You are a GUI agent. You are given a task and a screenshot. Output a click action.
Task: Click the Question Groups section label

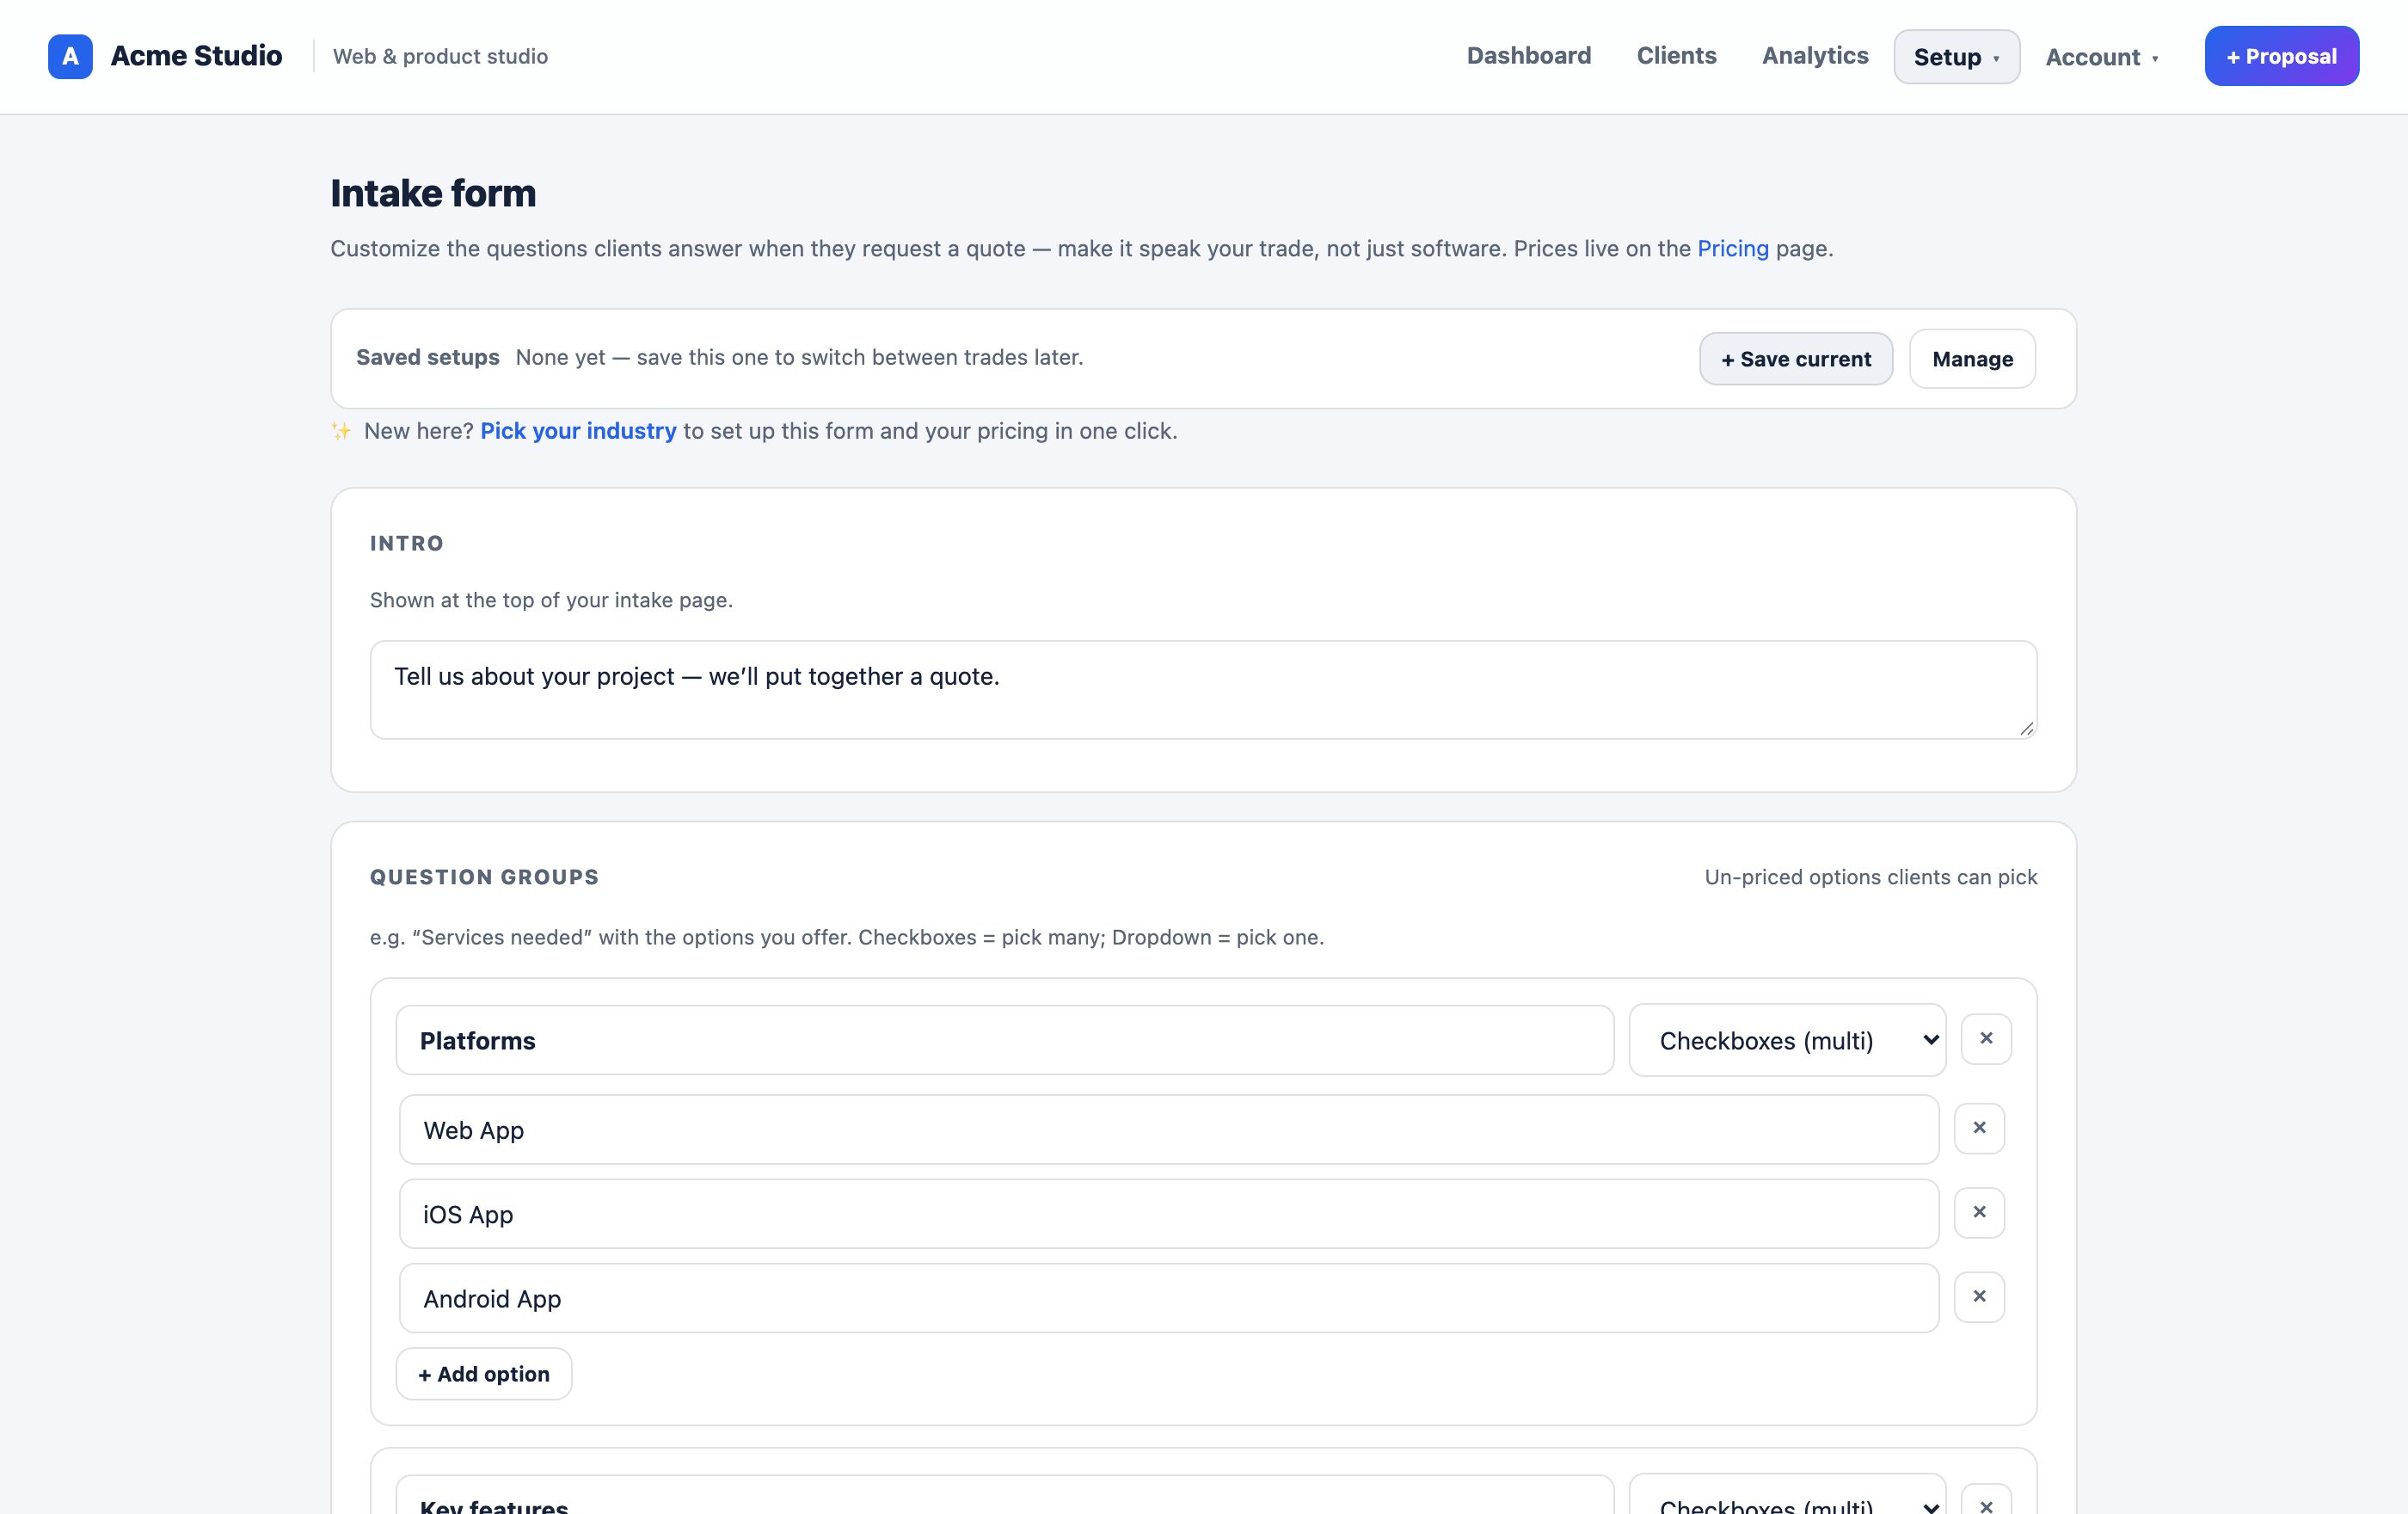click(484, 877)
